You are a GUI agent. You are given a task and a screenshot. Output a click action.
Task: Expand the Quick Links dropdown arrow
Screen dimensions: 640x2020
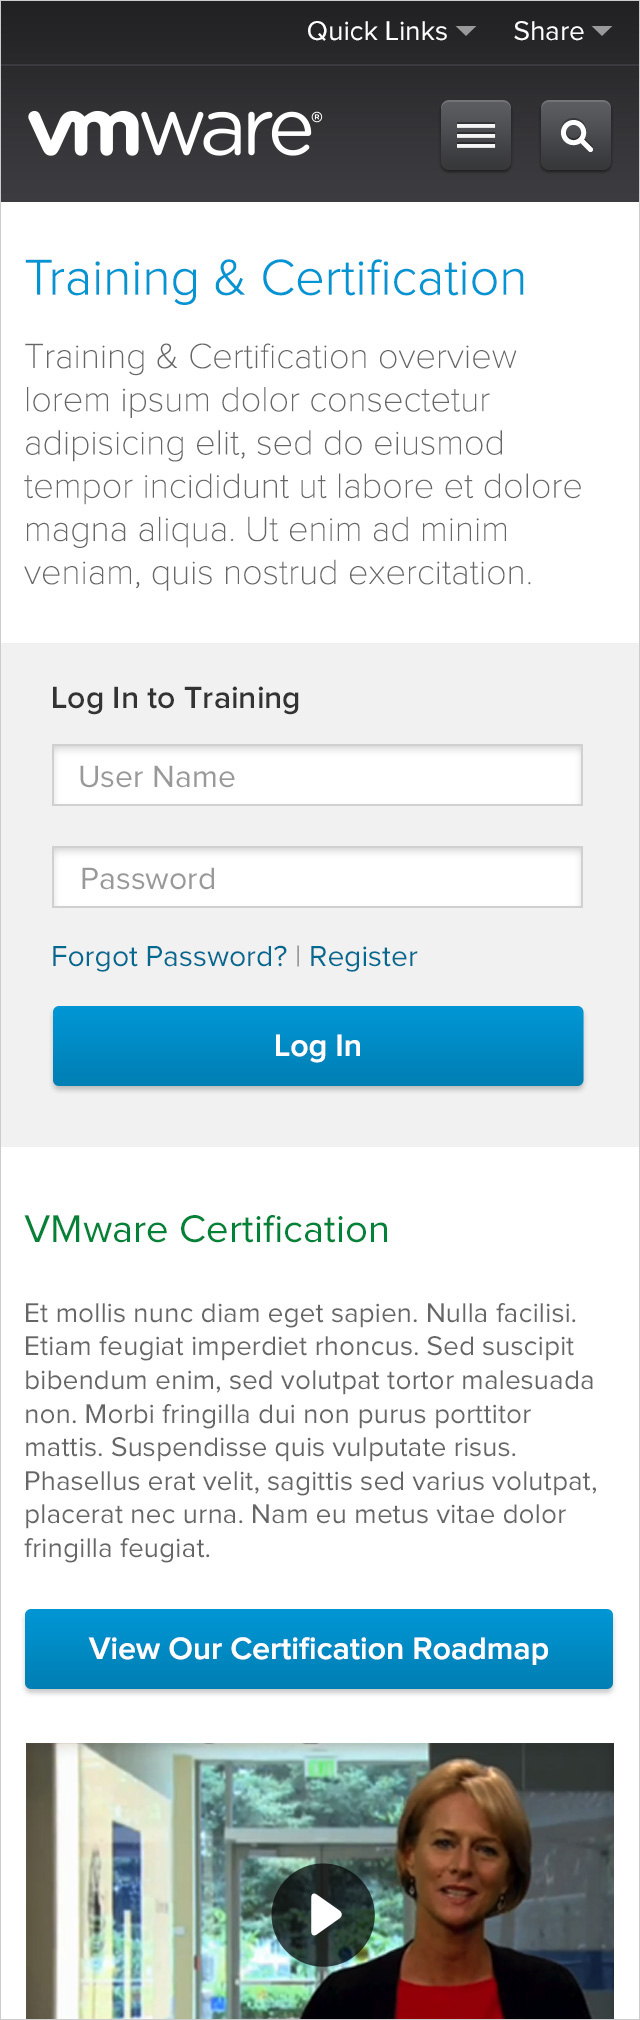click(x=466, y=31)
